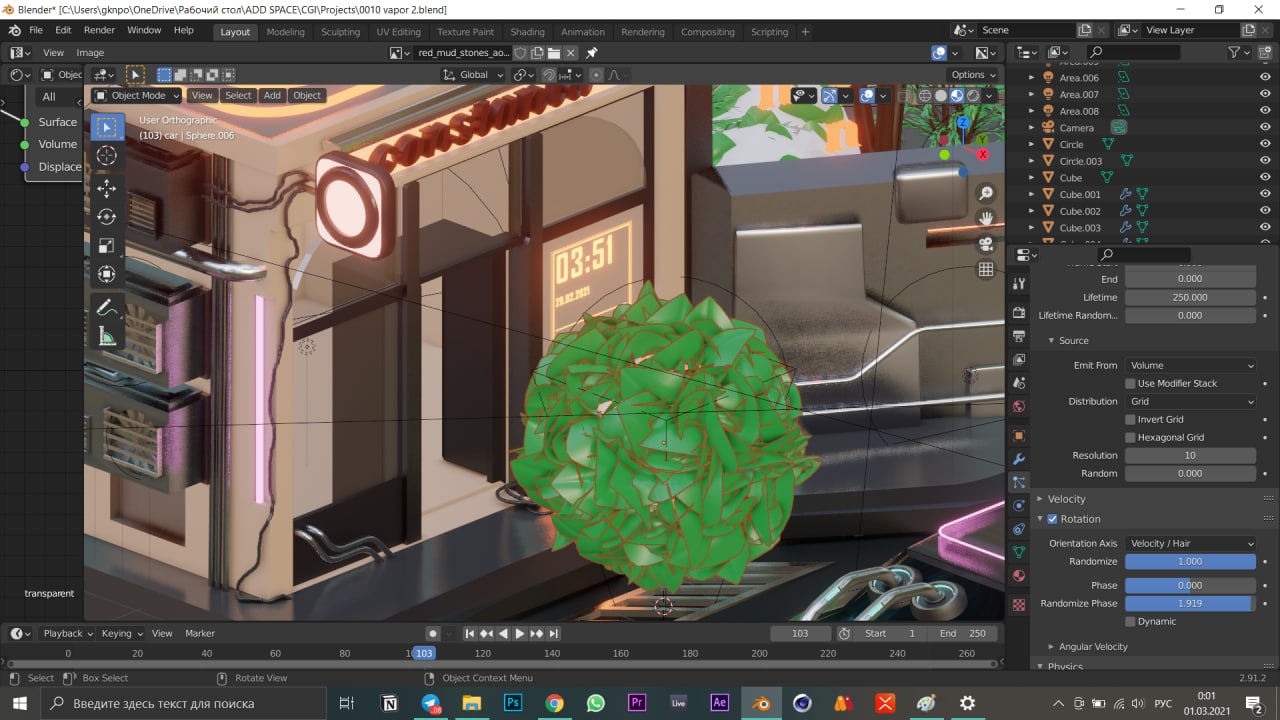Click the Move view hand icon
The height and width of the screenshot is (720, 1280).
click(986, 218)
